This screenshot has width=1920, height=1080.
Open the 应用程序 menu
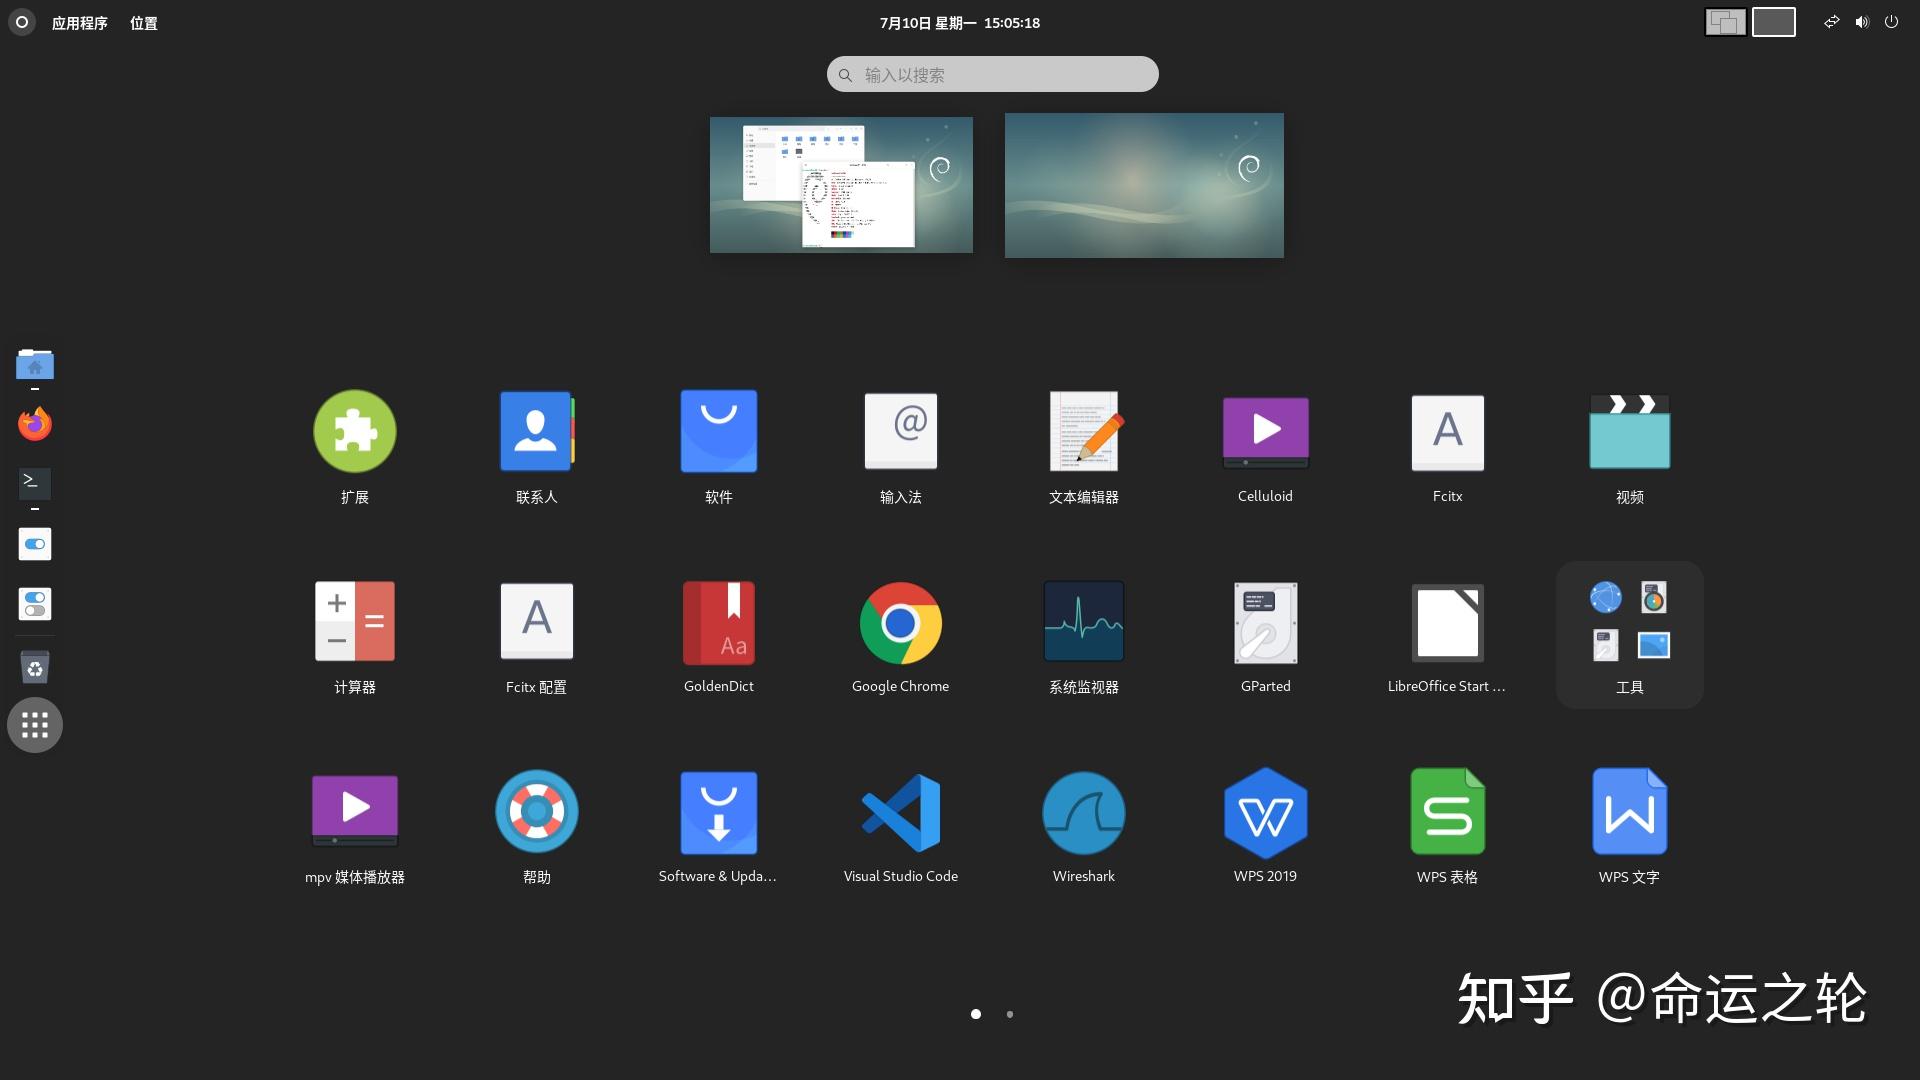80,23
